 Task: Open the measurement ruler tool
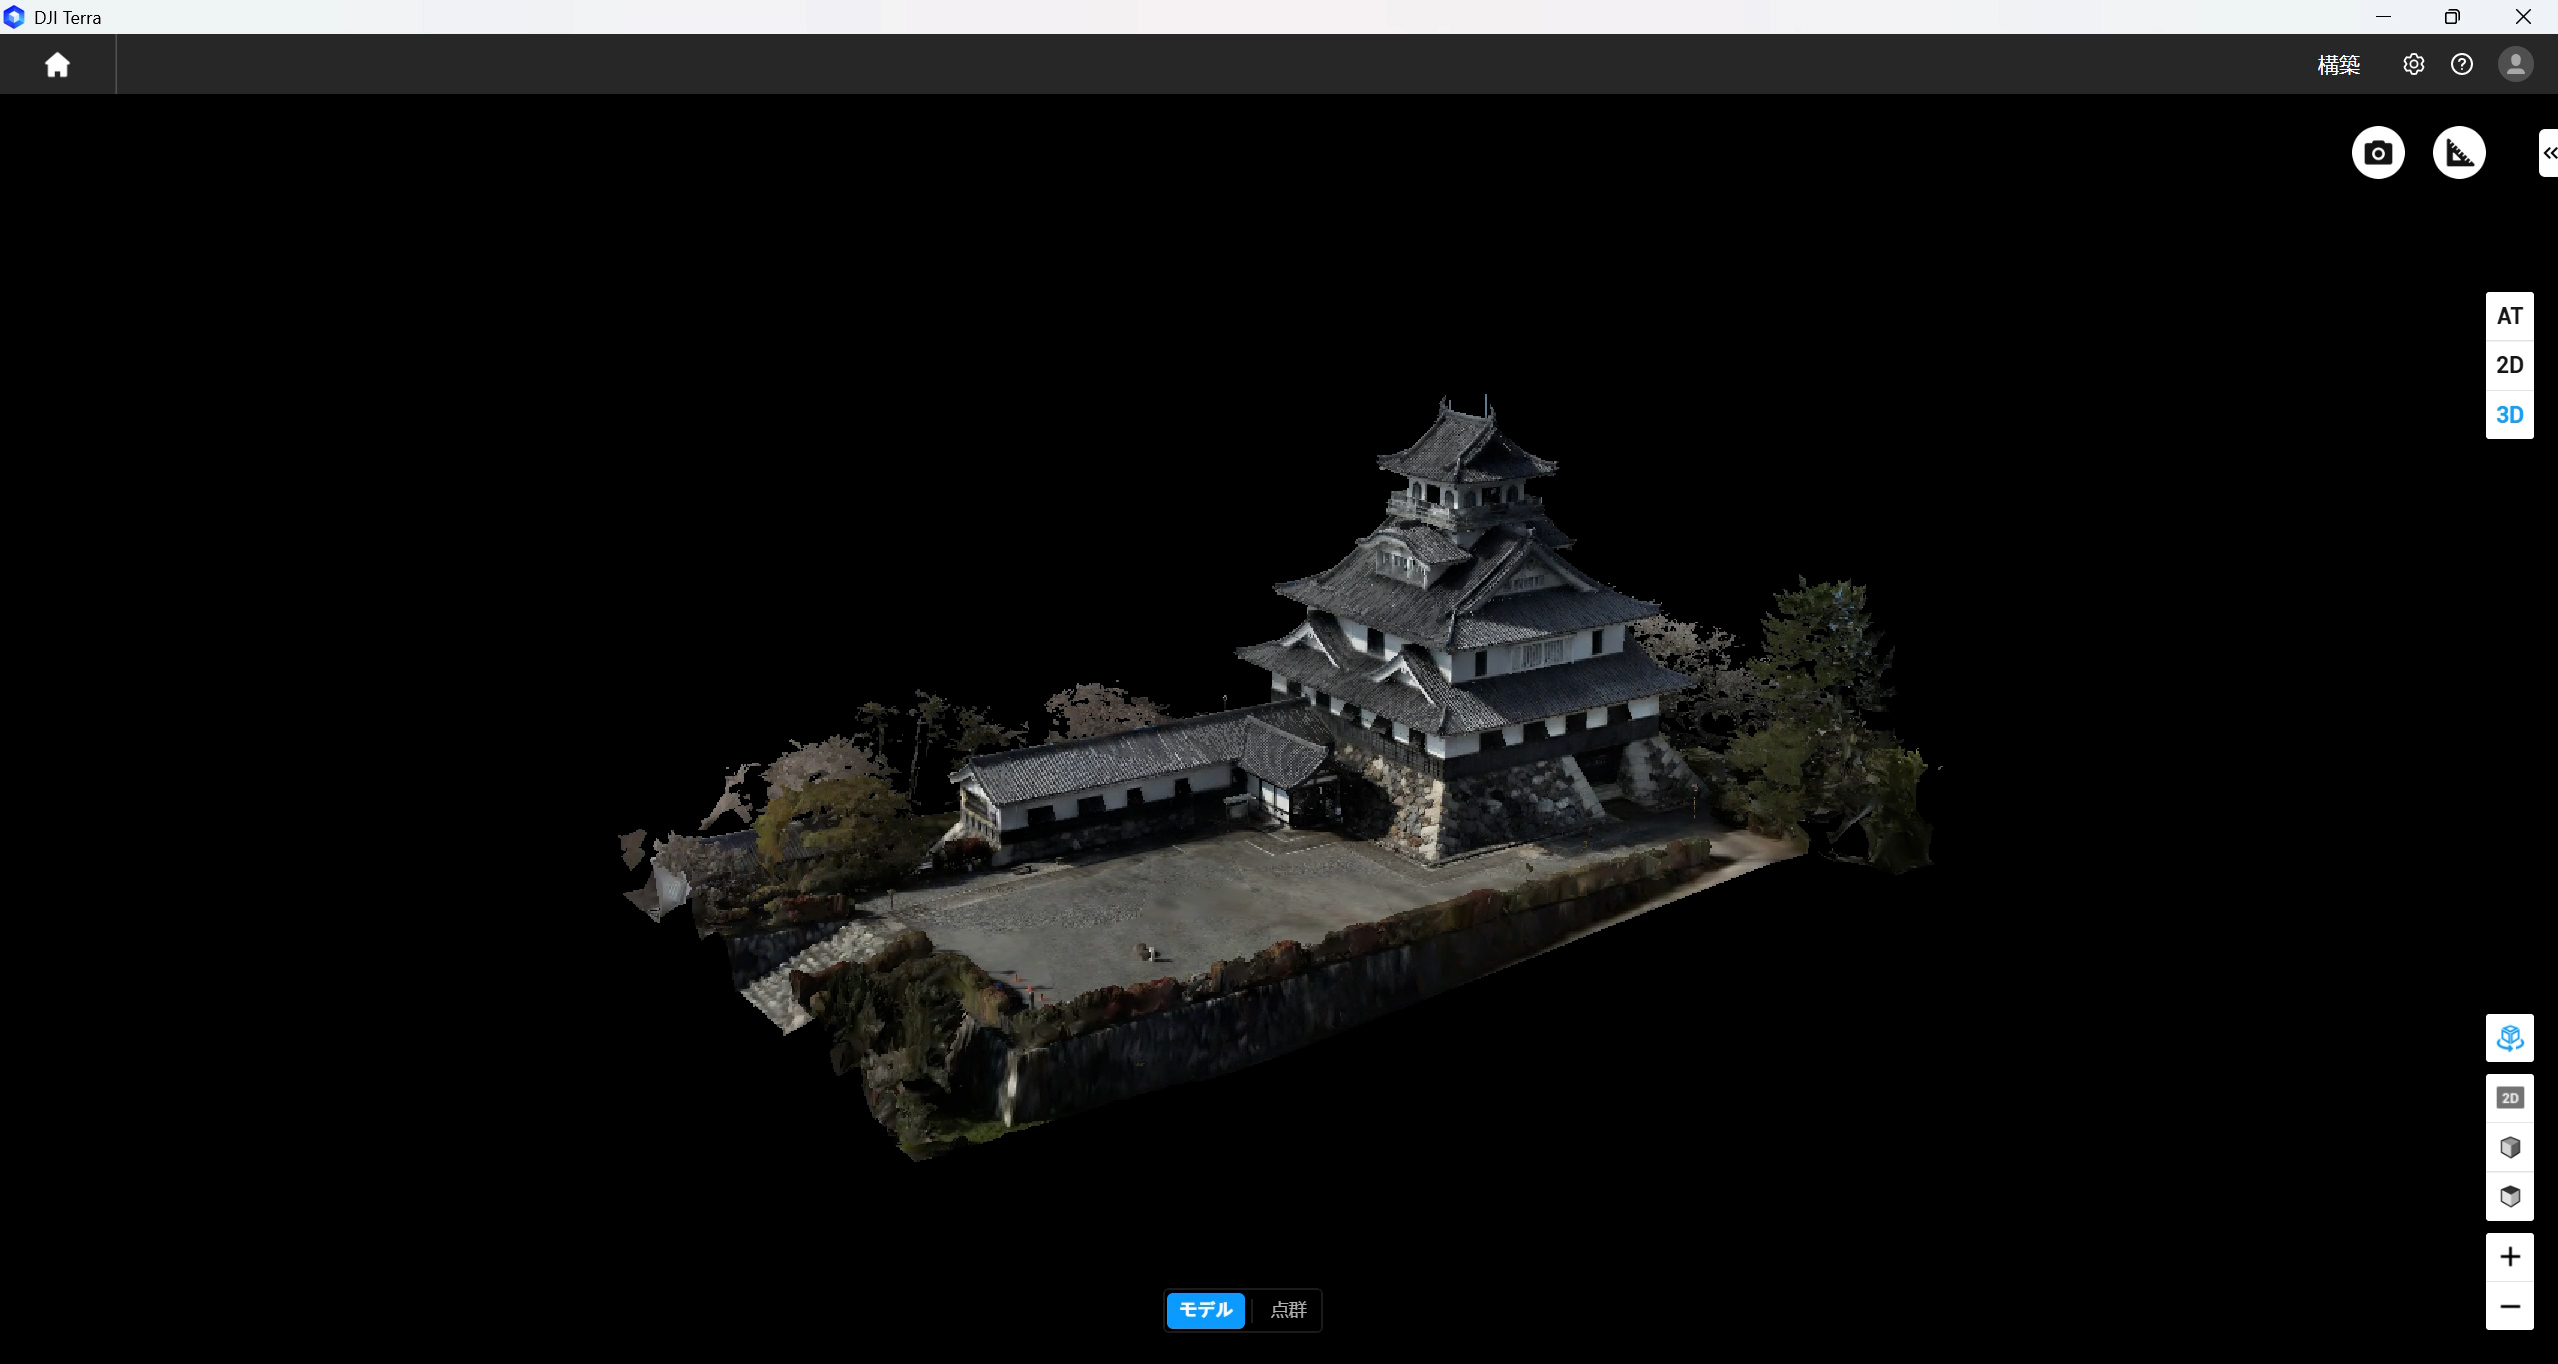point(2459,153)
